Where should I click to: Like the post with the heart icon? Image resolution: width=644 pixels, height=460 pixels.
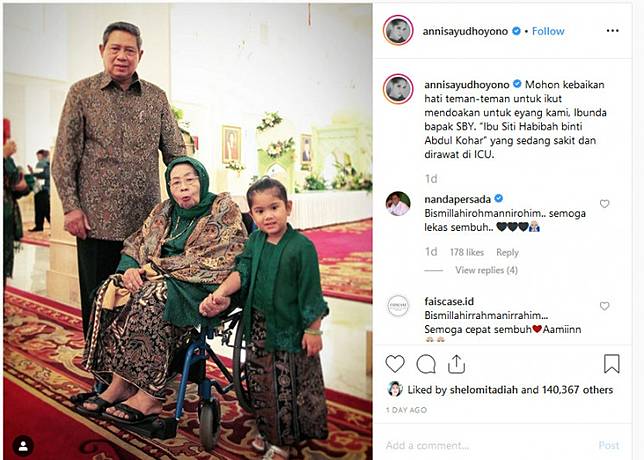click(x=395, y=364)
